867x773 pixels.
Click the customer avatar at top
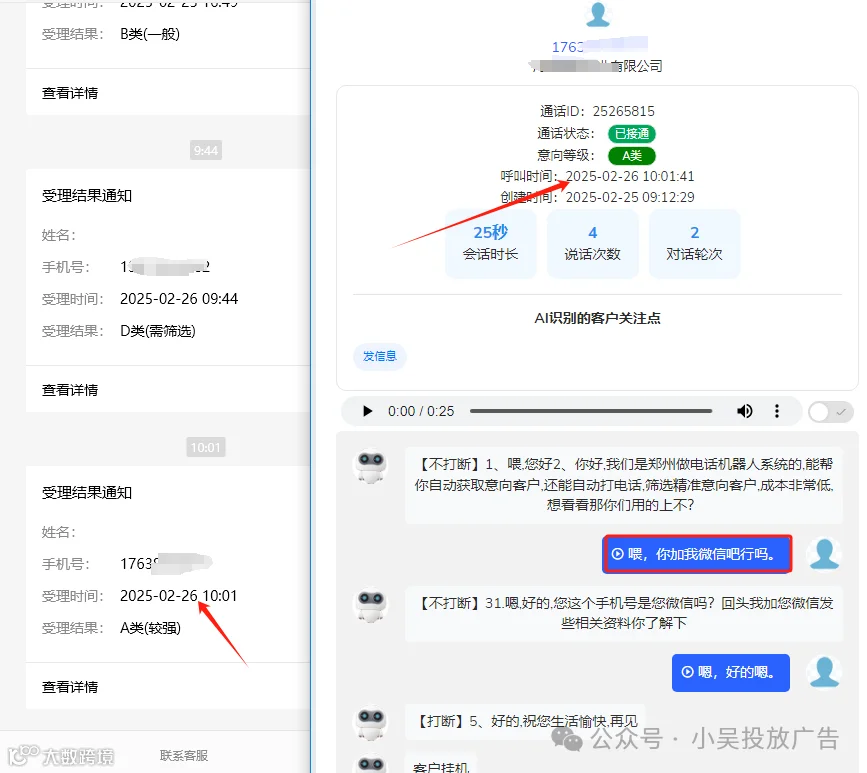click(x=597, y=15)
